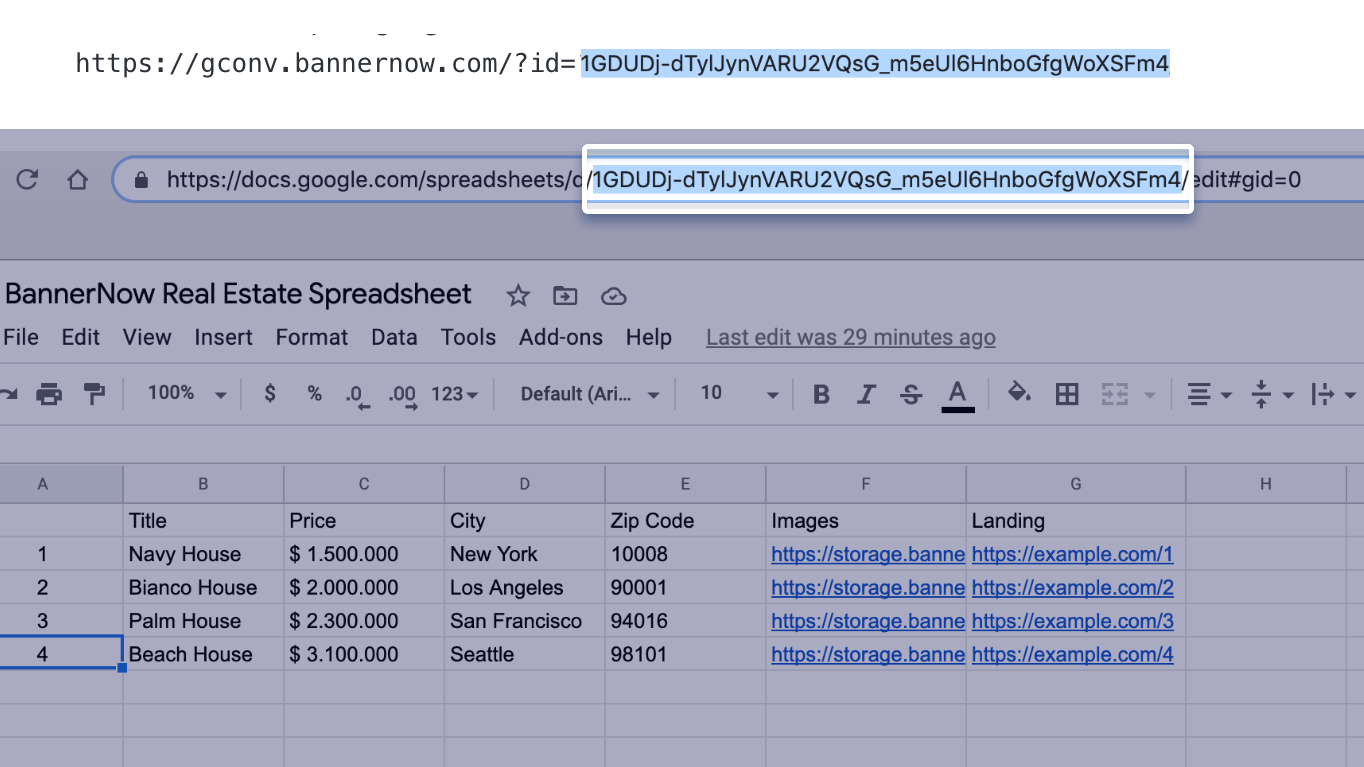Open the Add-ons menu
Screen dimensions: 1364x767
561,337
